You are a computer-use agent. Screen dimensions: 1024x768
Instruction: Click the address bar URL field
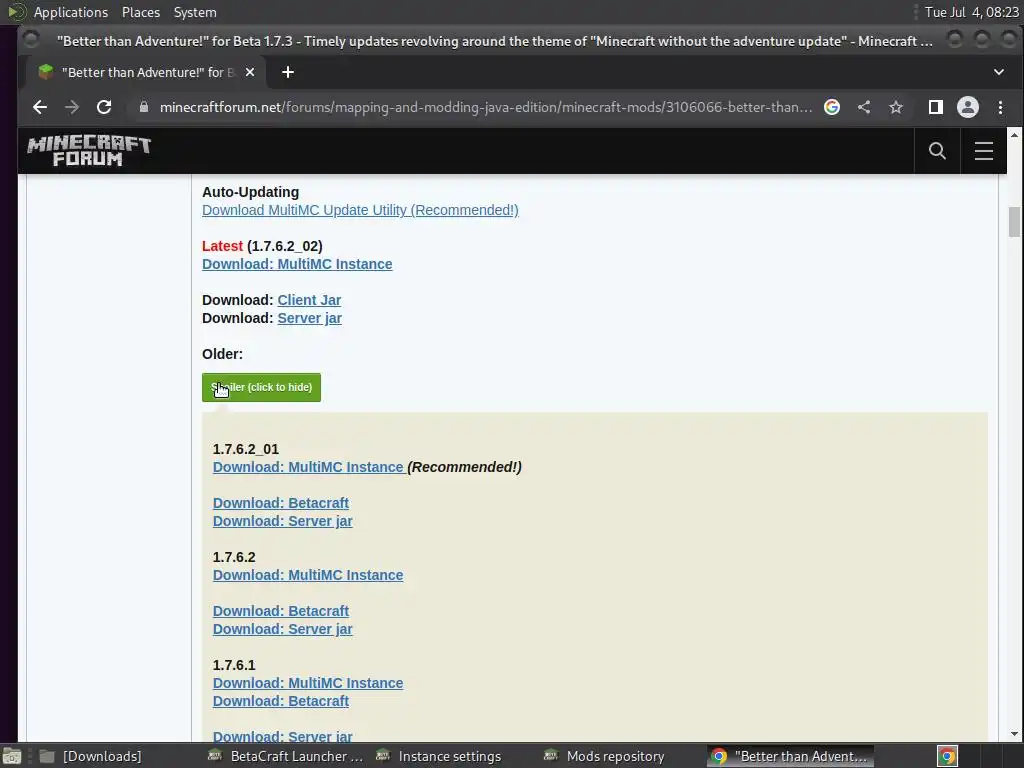click(x=486, y=107)
